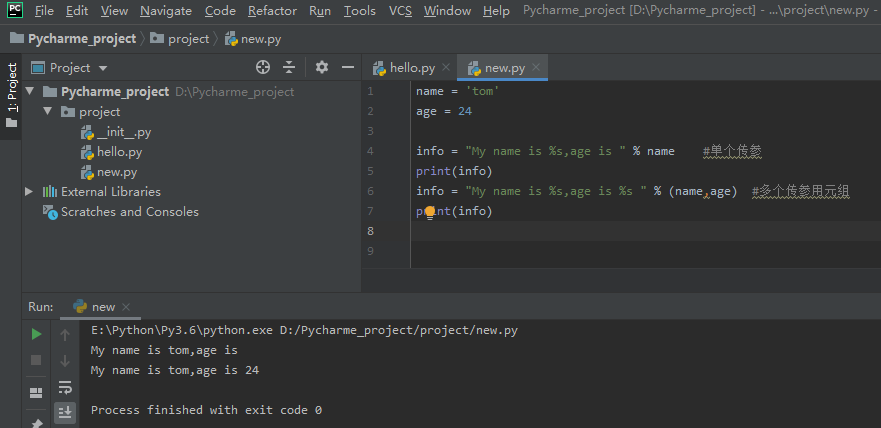The image size is (881, 428).
Task: Open the File menu
Action: (44, 11)
